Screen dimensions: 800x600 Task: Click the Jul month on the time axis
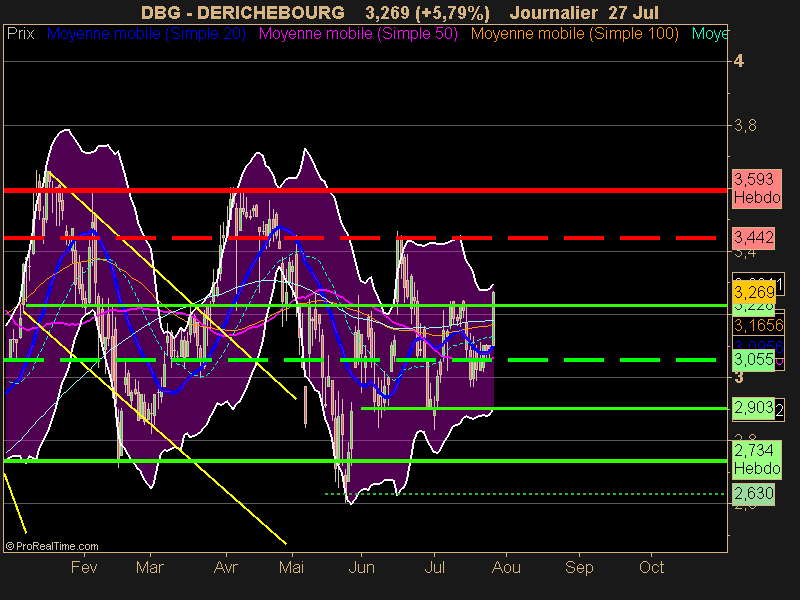[x=434, y=567]
